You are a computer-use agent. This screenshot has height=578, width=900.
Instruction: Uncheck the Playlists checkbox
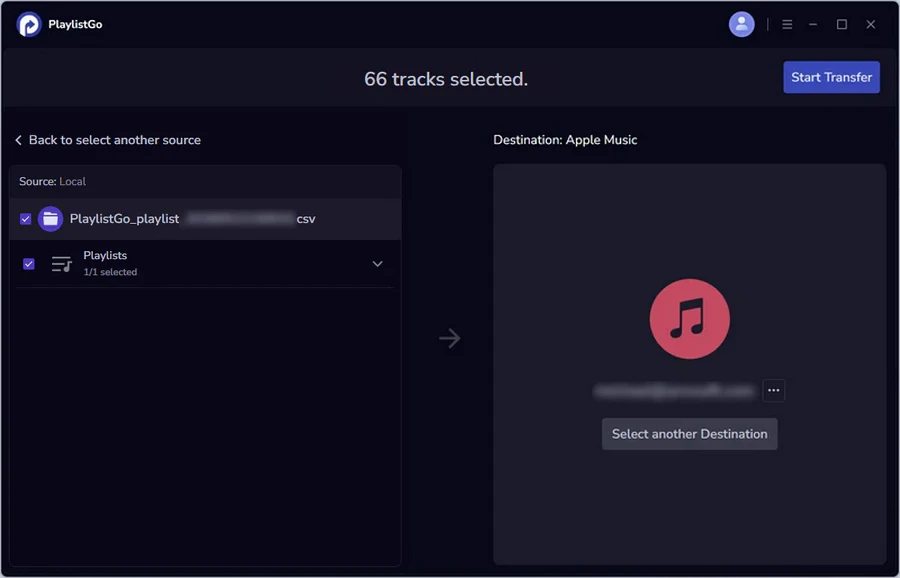pos(29,263)
